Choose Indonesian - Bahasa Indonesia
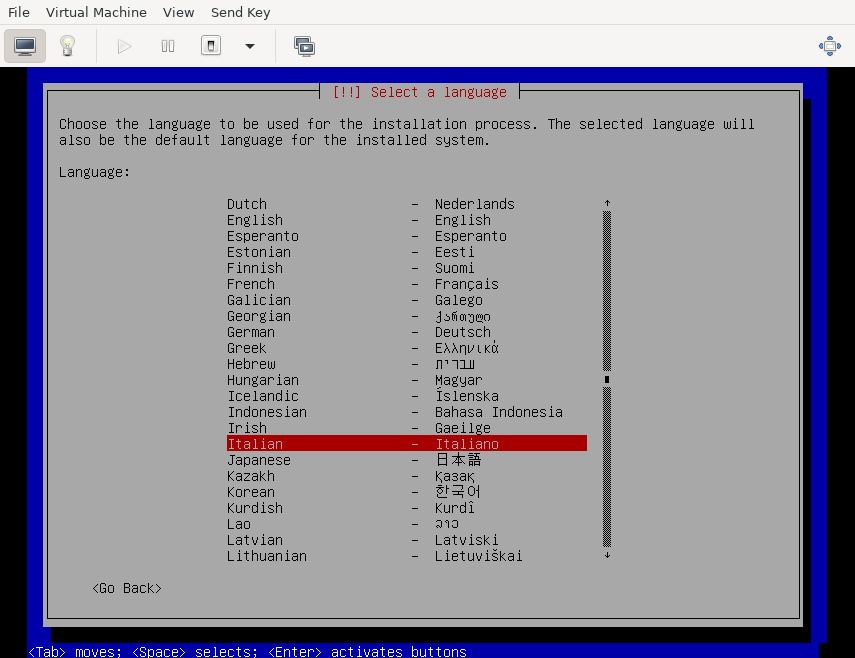Viewport: 855px width, 658px height. pos(407,412)
